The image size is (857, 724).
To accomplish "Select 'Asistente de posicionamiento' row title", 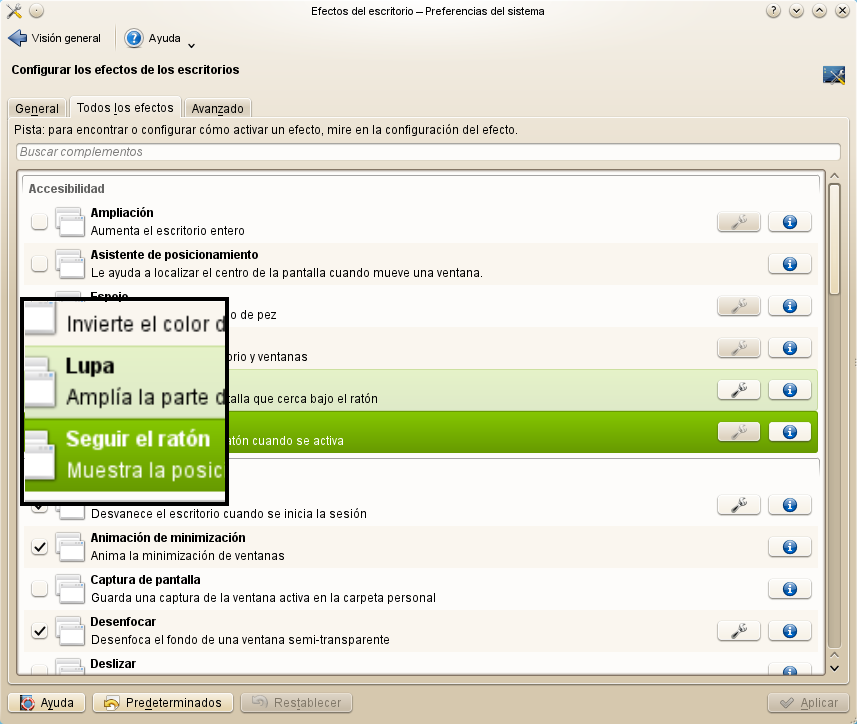I will point(174,255).
